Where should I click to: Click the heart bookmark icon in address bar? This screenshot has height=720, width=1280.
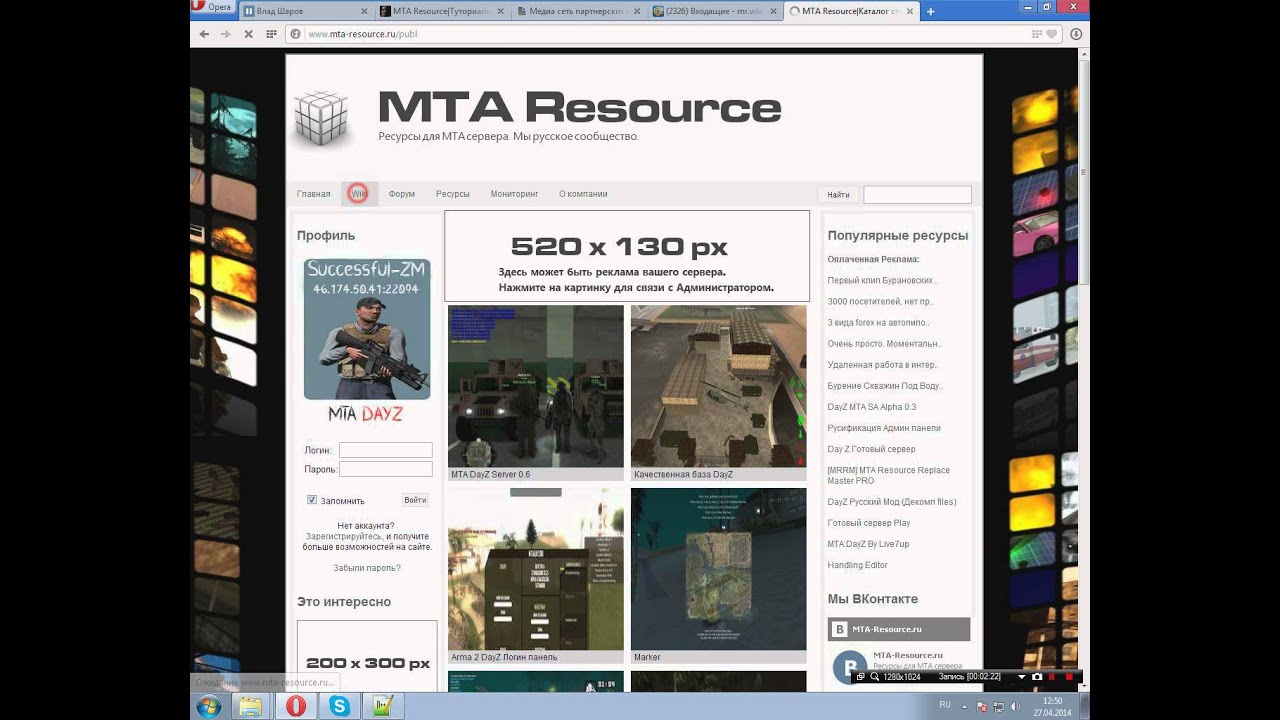1051,34
